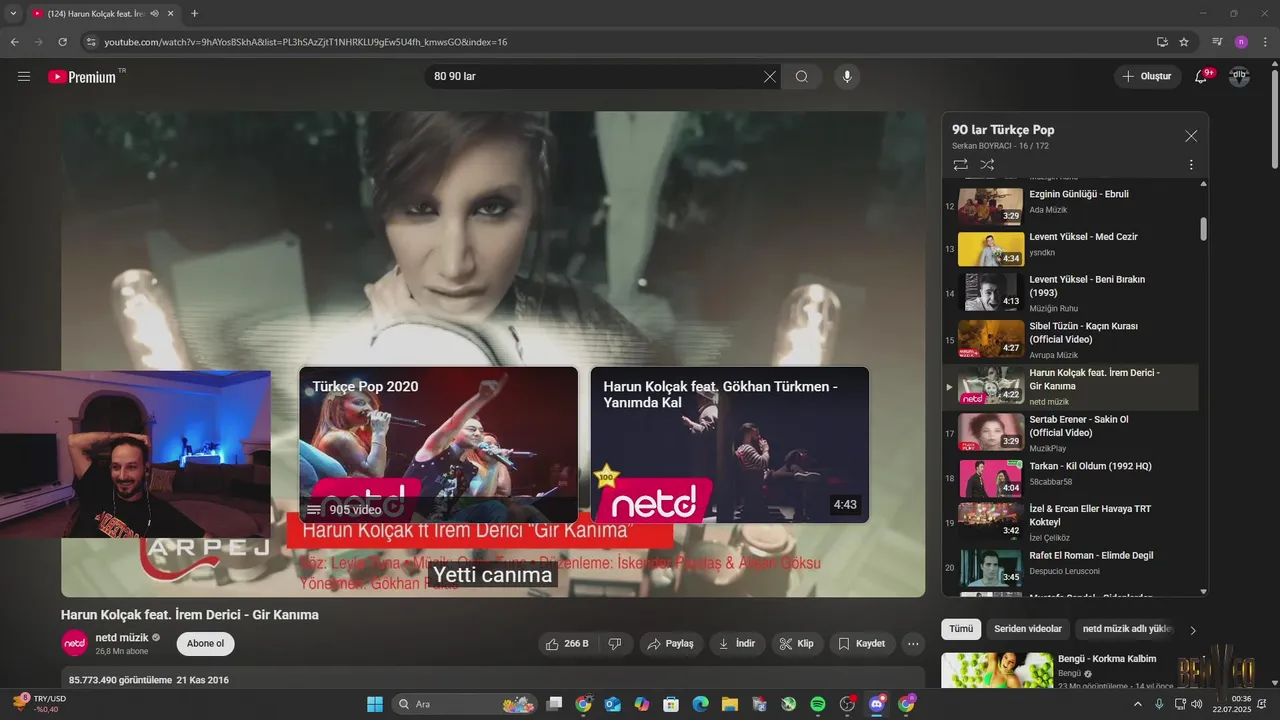The image size is (1280, 720).
Task: Open the browser media control icon
Action: [x=1217, y=42]
